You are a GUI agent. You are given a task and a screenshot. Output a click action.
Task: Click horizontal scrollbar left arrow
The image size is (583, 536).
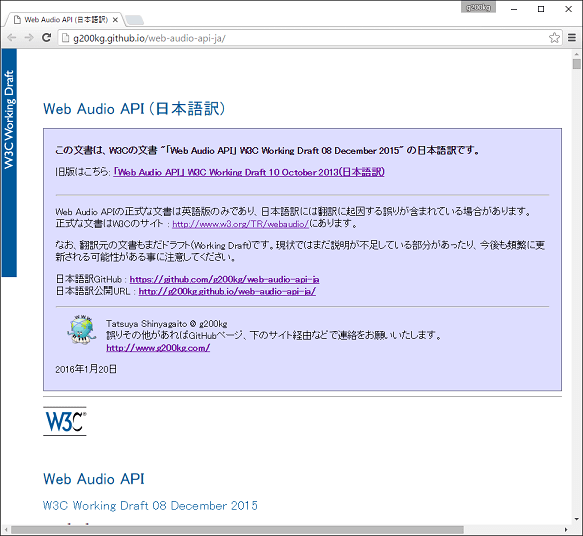tap(6, 529)
